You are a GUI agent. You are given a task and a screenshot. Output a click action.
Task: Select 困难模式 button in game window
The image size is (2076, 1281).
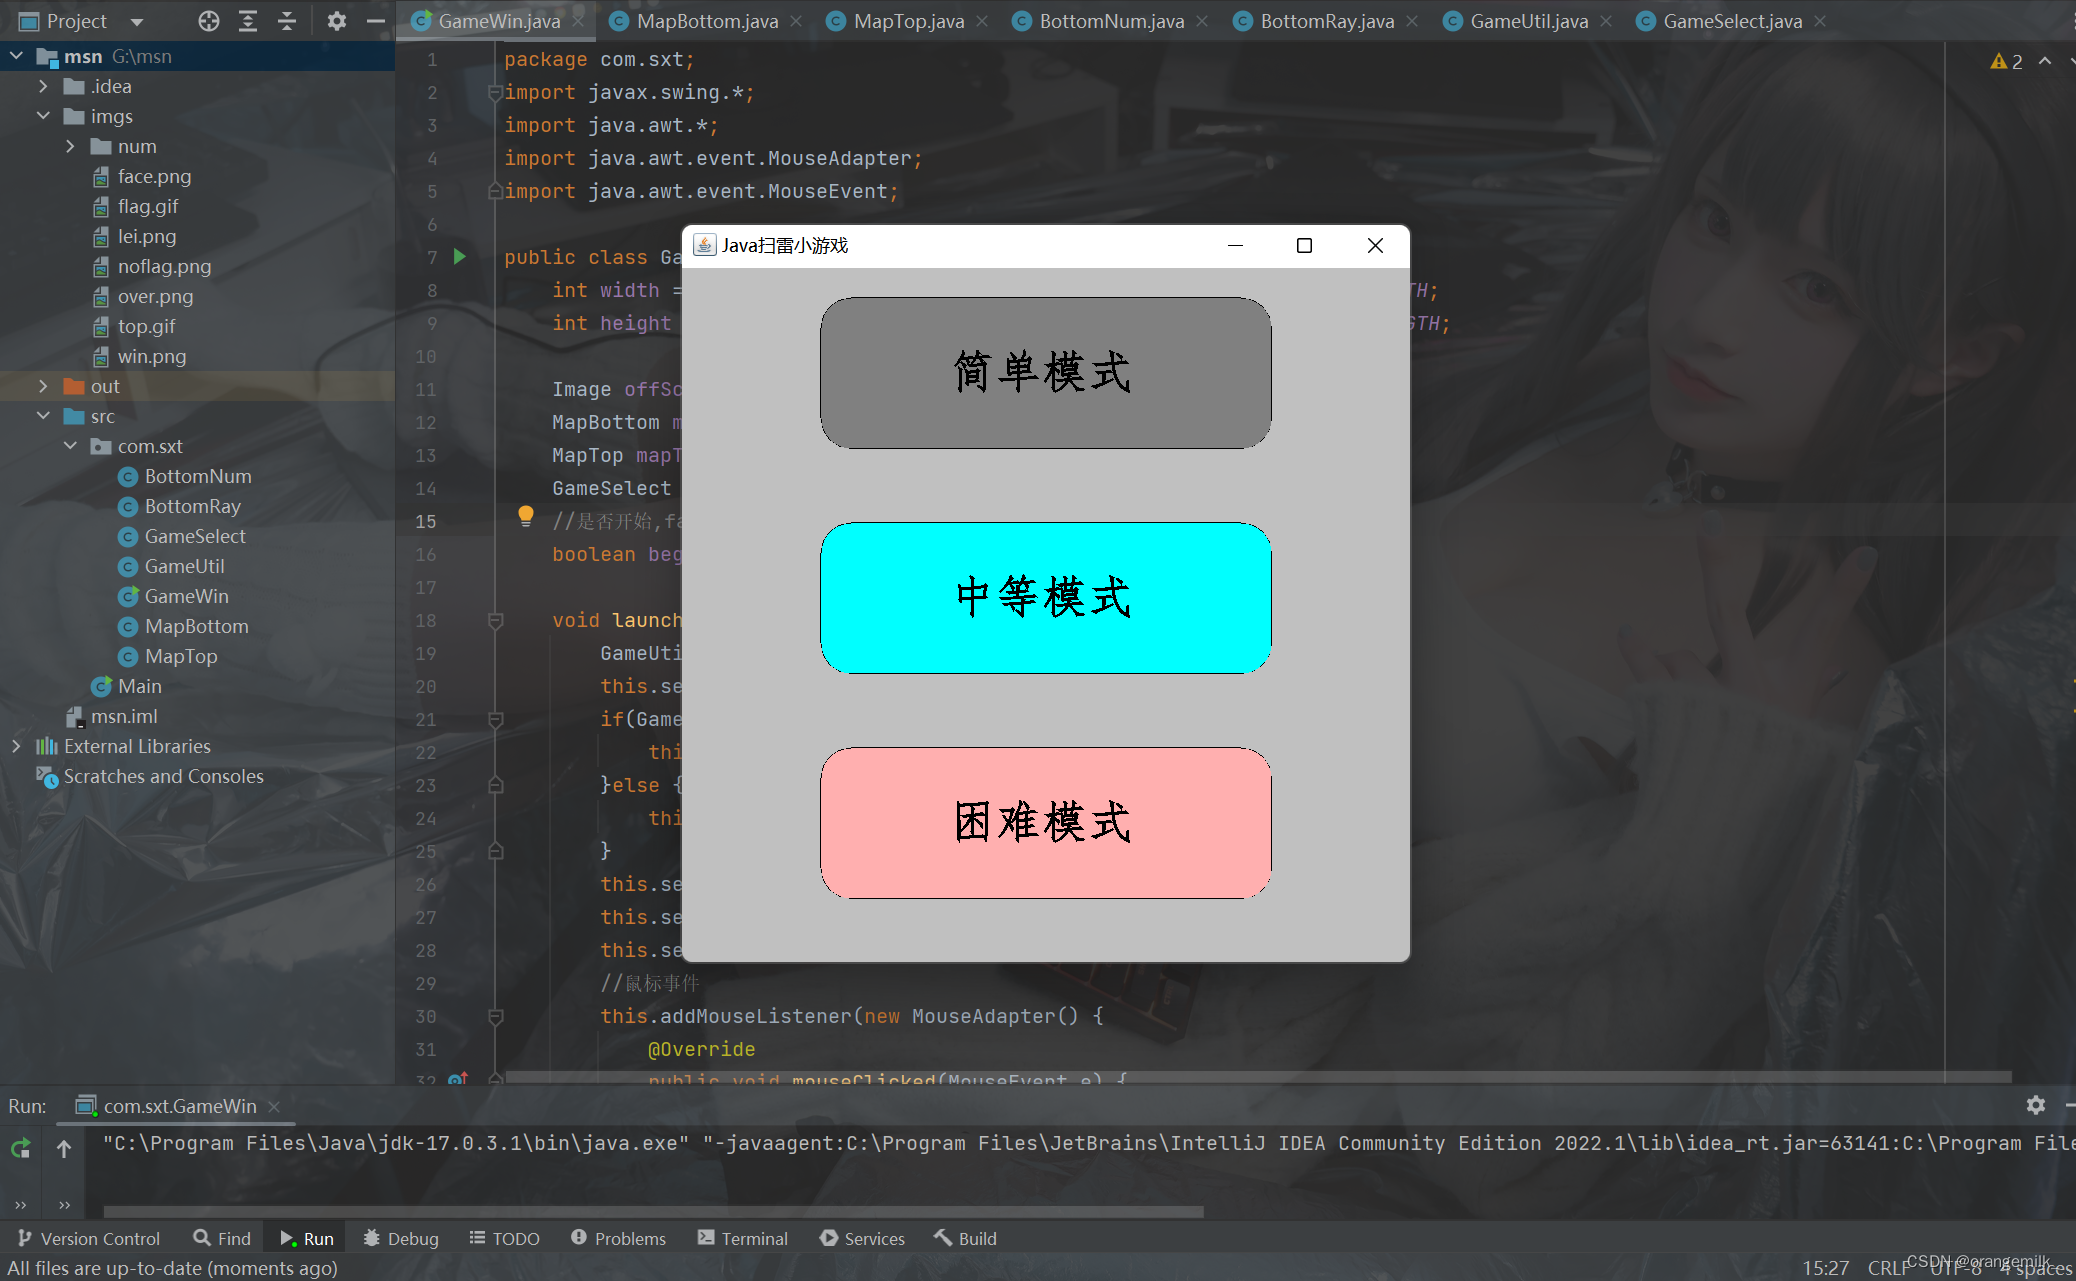click(x=1045, y=821)
